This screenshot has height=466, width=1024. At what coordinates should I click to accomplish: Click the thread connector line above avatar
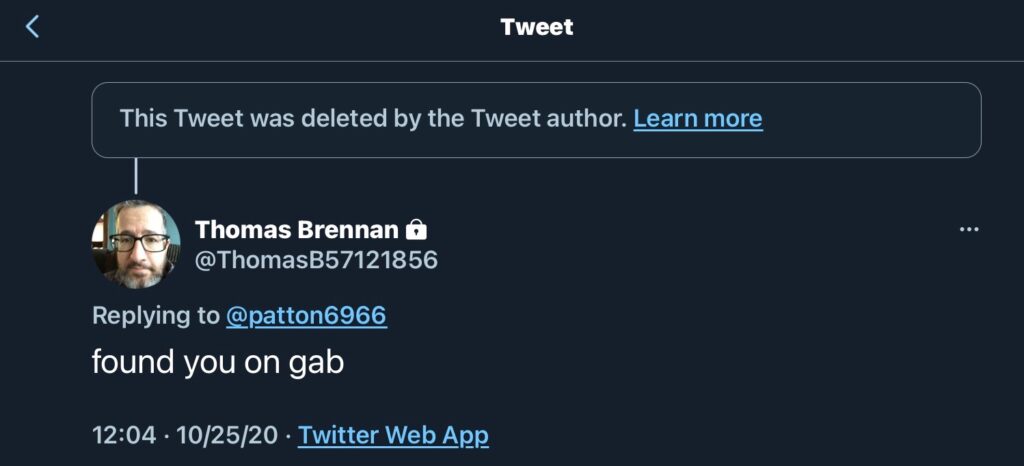(136, 178)
